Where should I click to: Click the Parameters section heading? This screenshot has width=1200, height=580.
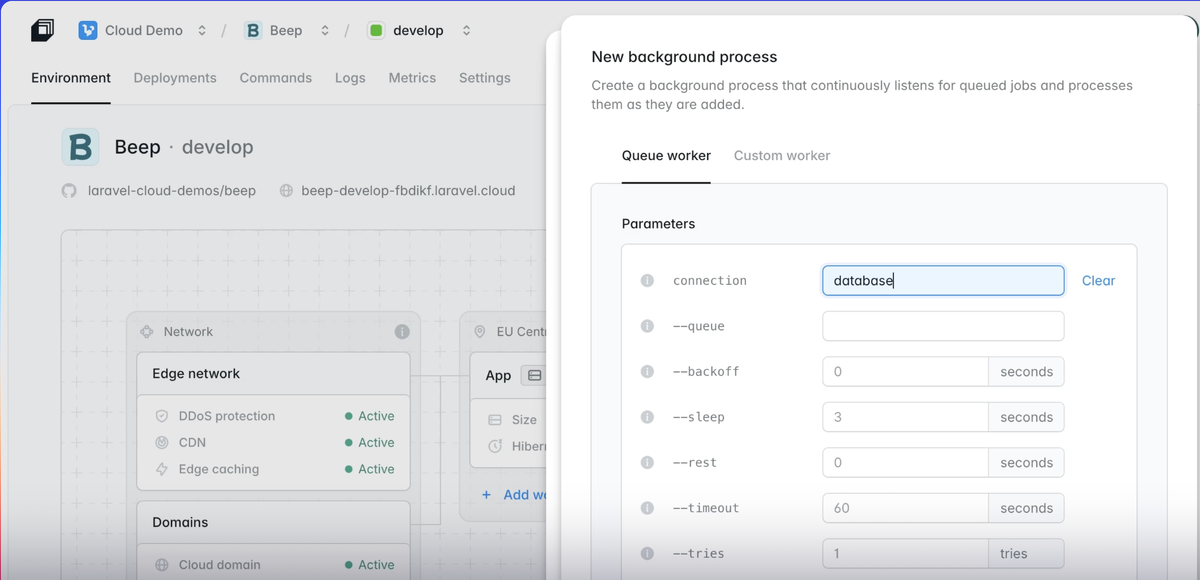(x=658, y=224)
